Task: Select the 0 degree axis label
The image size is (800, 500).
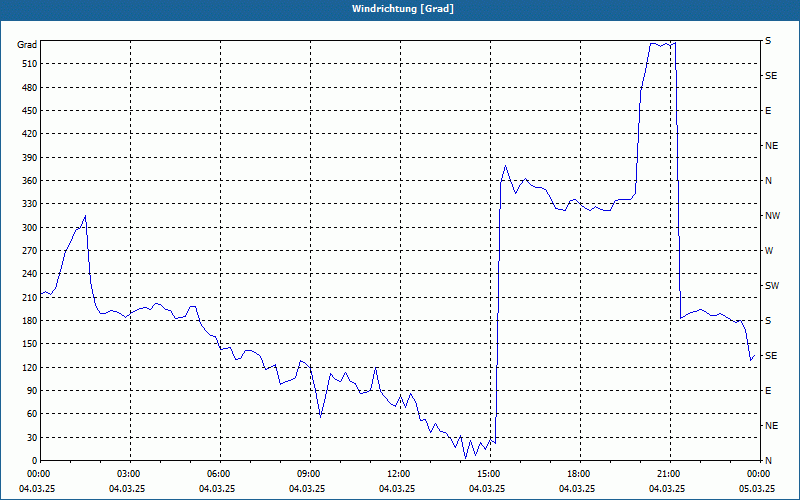Action: pyautogui.click(x=35, y=461)
